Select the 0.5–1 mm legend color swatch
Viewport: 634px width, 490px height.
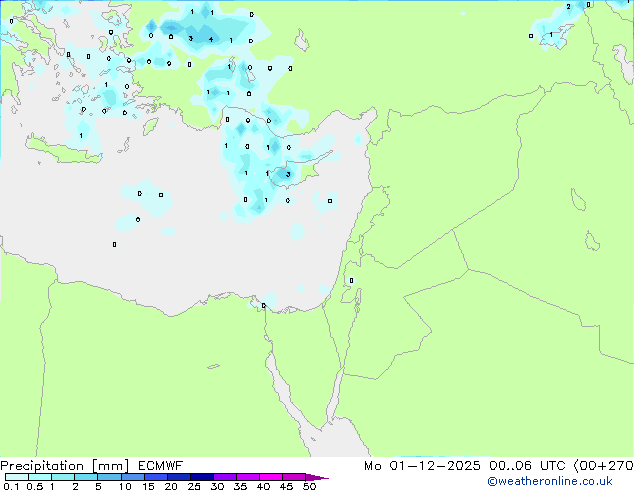[40, 477]
